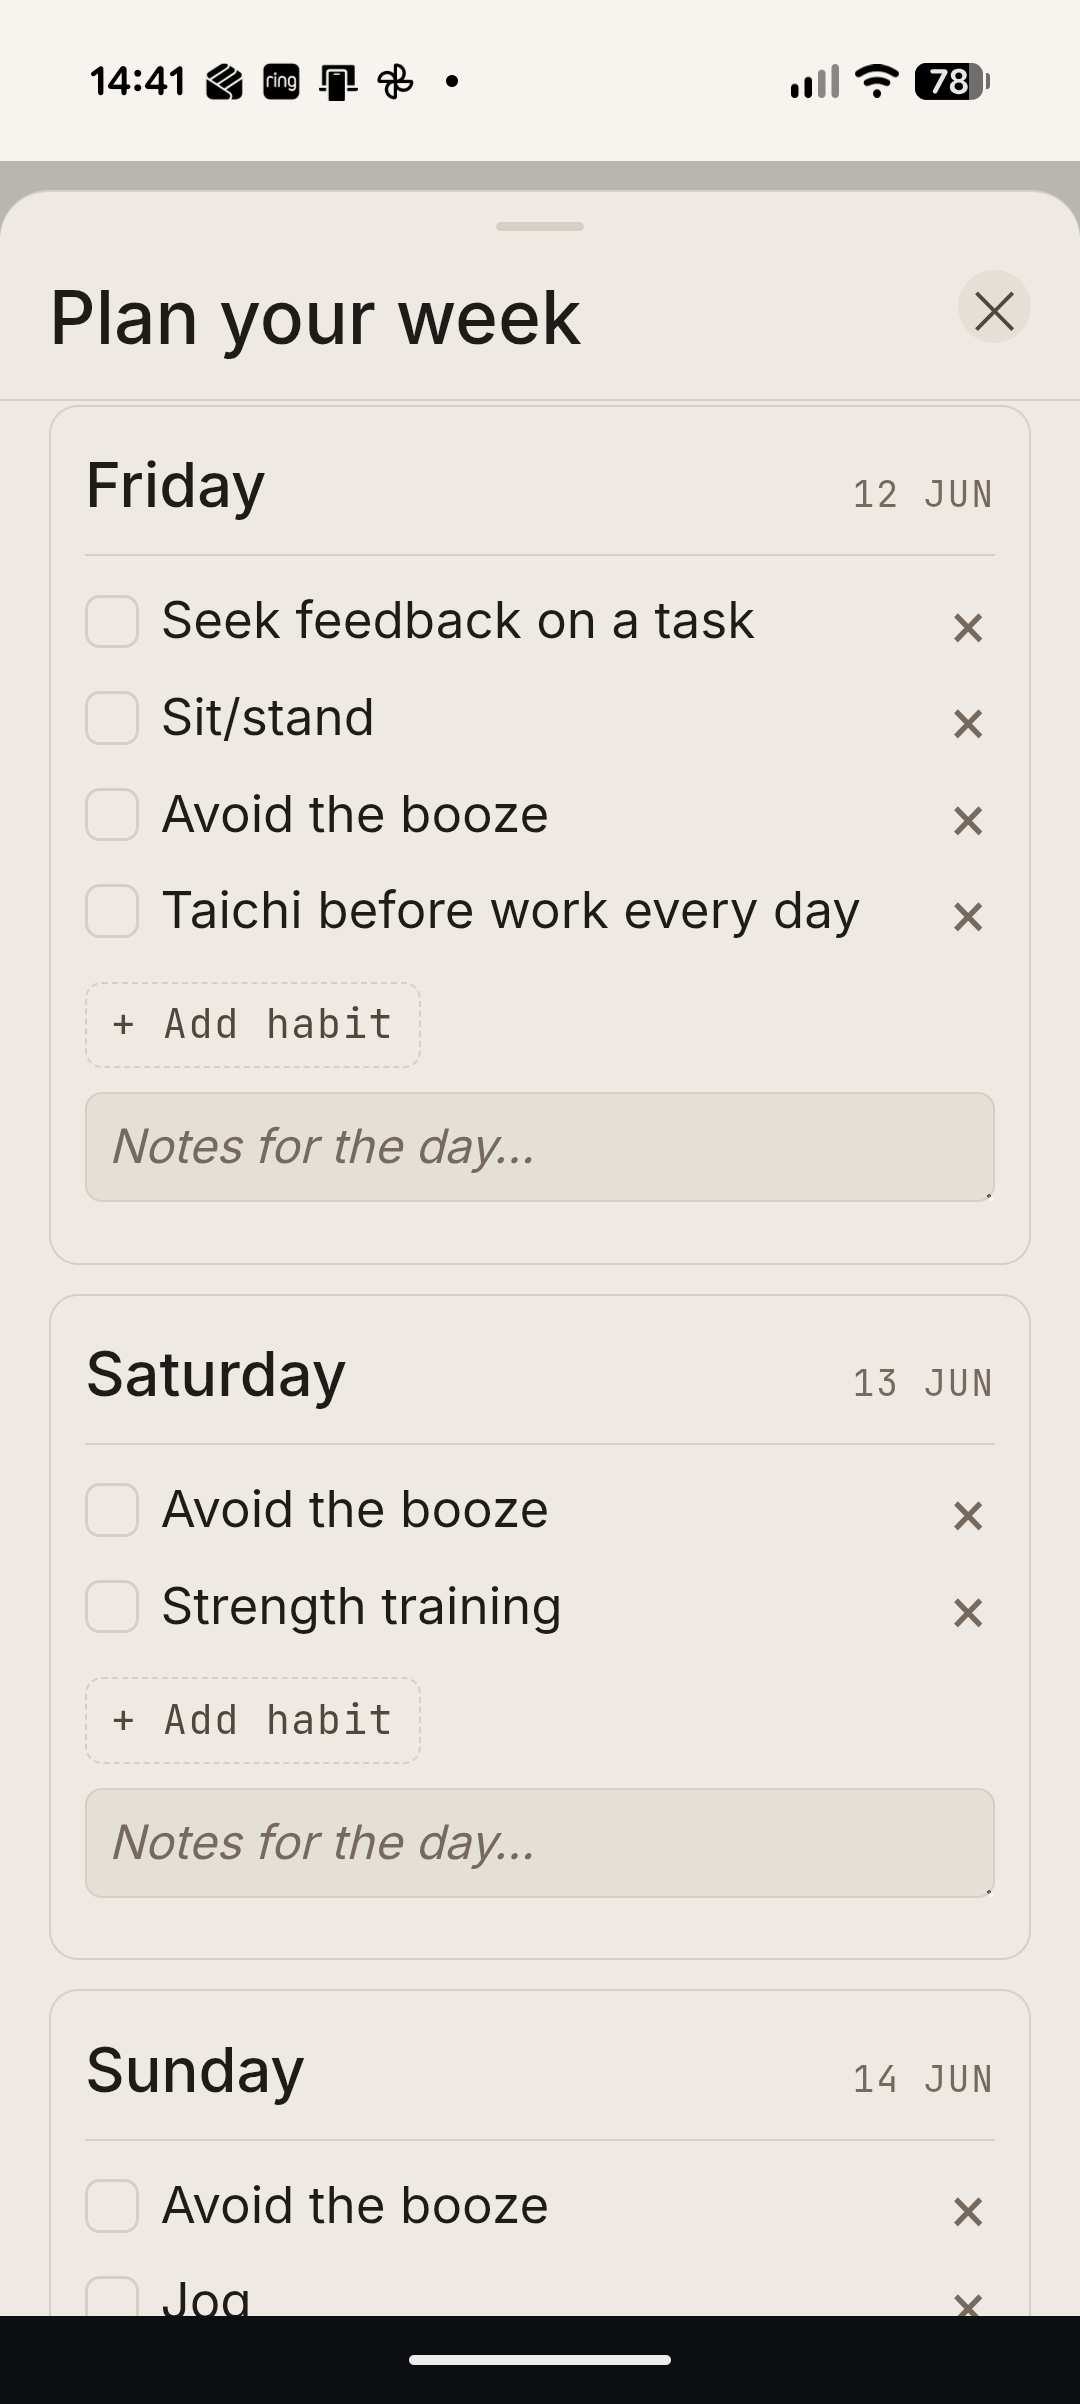This screenshot has height=2404, width=1080.
Task: Focus Saturday's notes for the day field
Action: (540, 1843)
